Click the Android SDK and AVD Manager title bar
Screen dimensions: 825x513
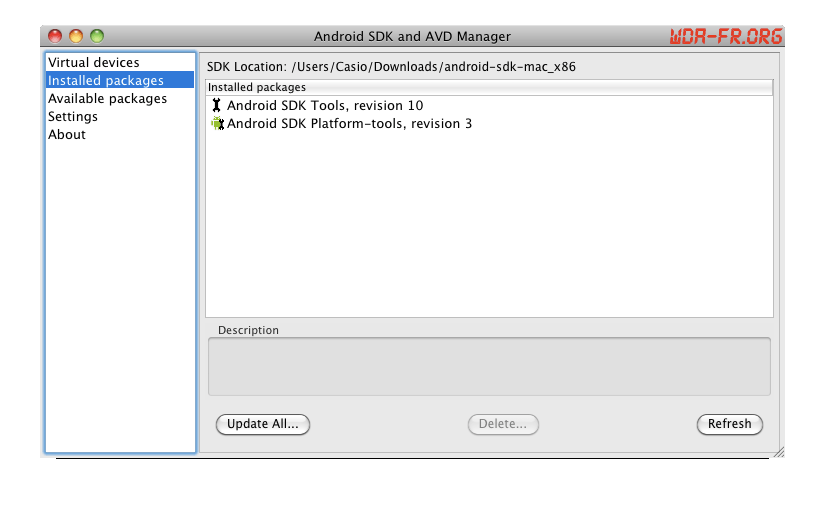coord(412,36)
